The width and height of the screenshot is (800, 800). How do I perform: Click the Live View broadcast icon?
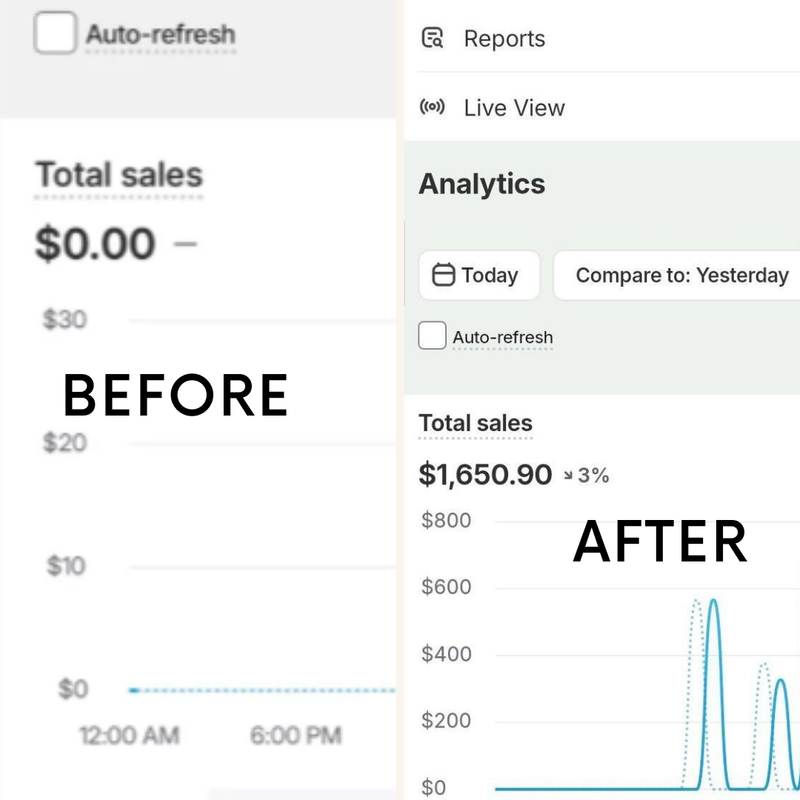pos(433,108)
